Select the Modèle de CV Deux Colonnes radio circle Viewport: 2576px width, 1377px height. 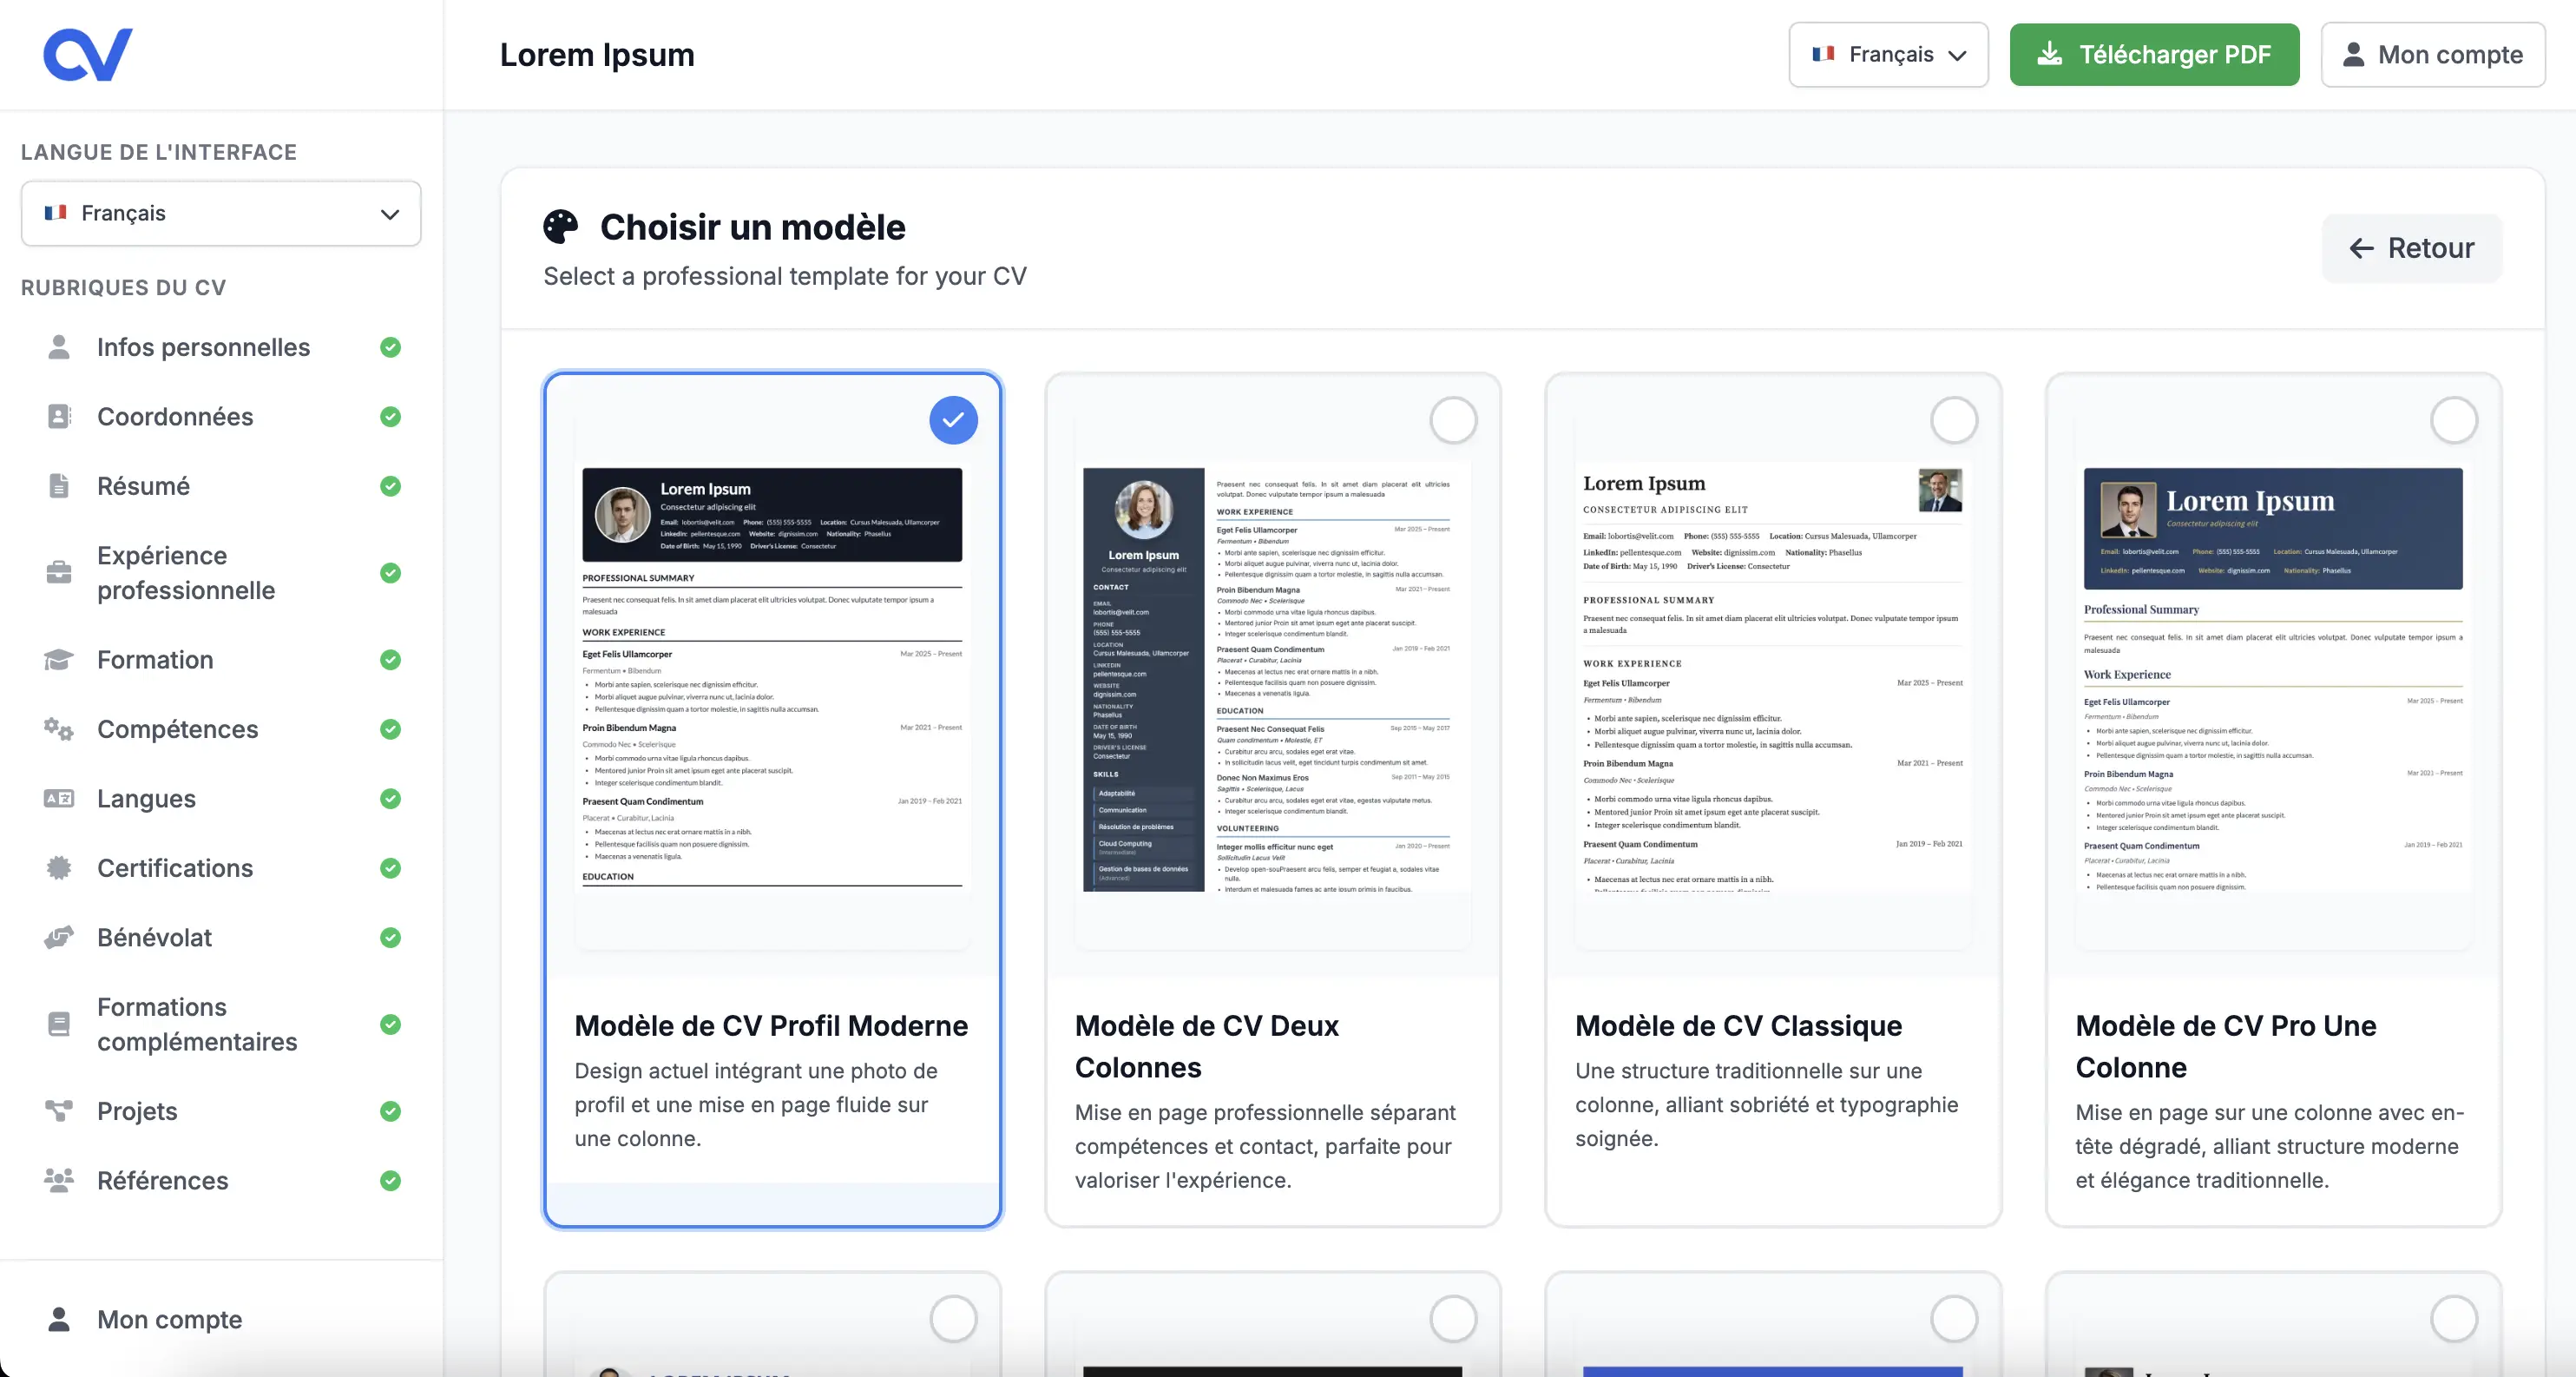click(x=1454, y=420)
